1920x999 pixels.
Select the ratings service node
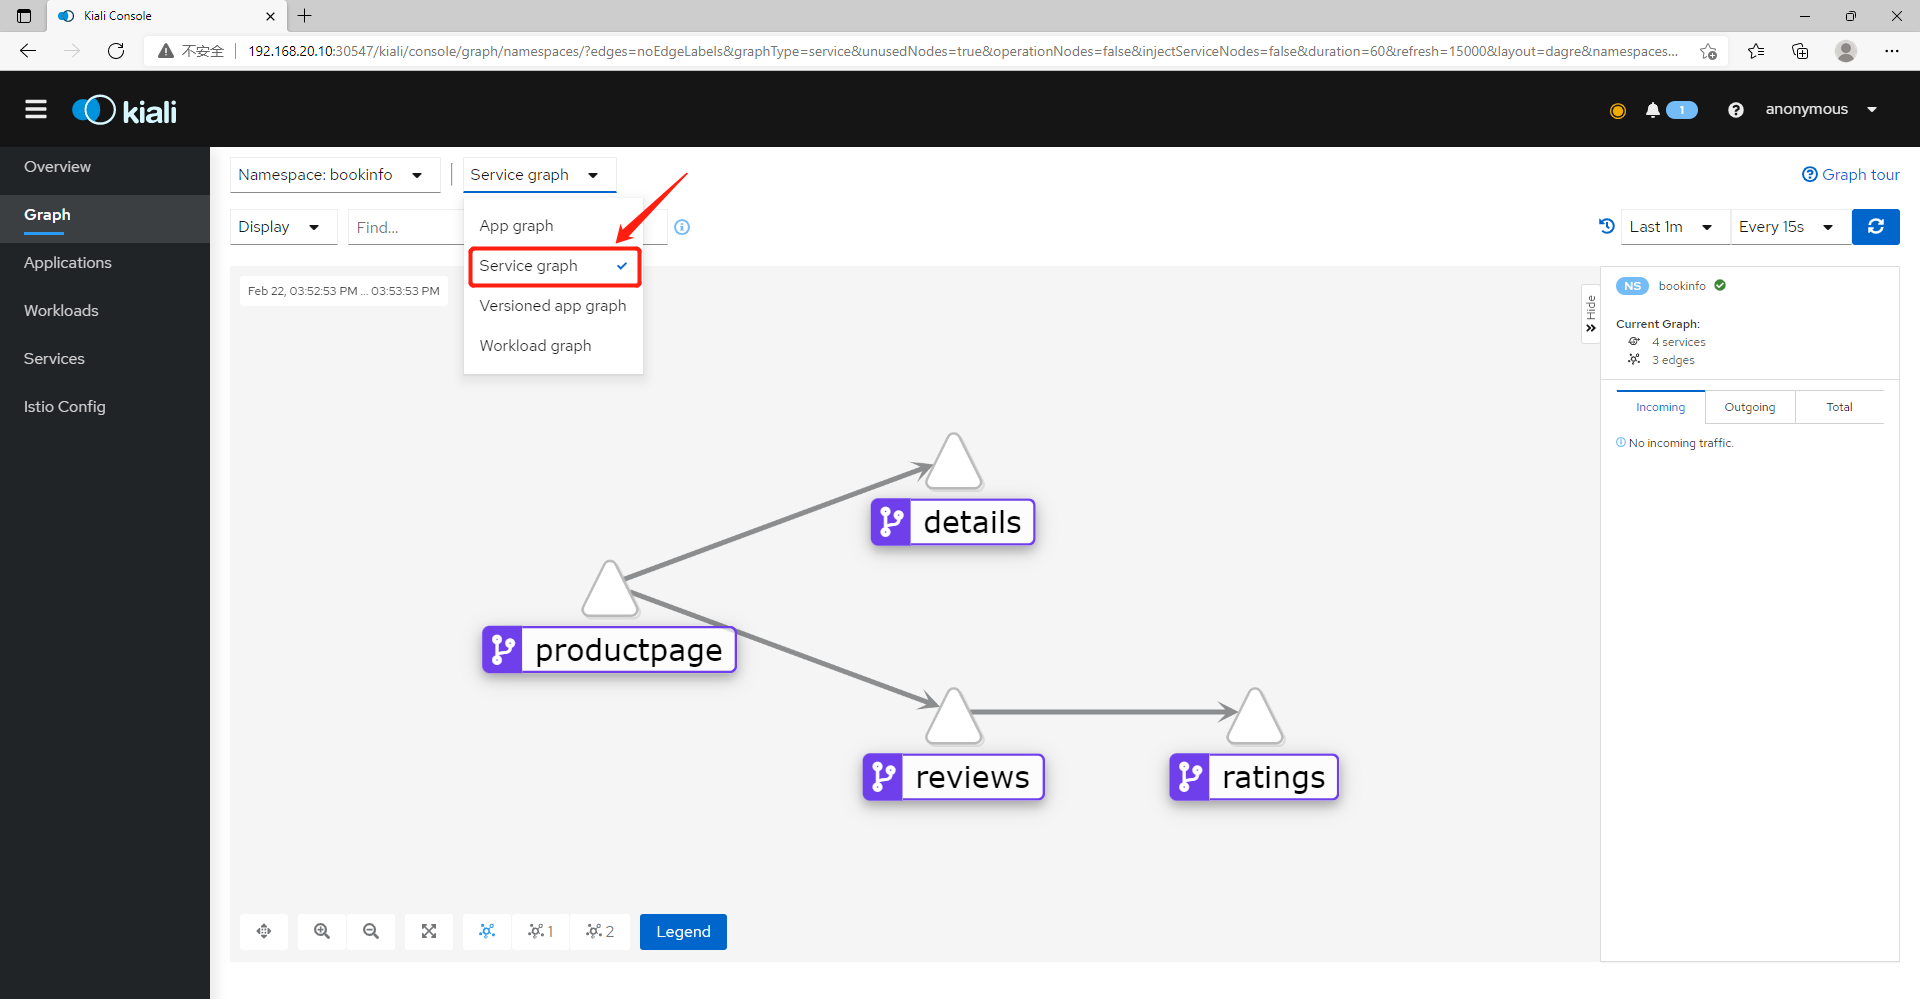pyautogui.click(x=1254, y=777)
